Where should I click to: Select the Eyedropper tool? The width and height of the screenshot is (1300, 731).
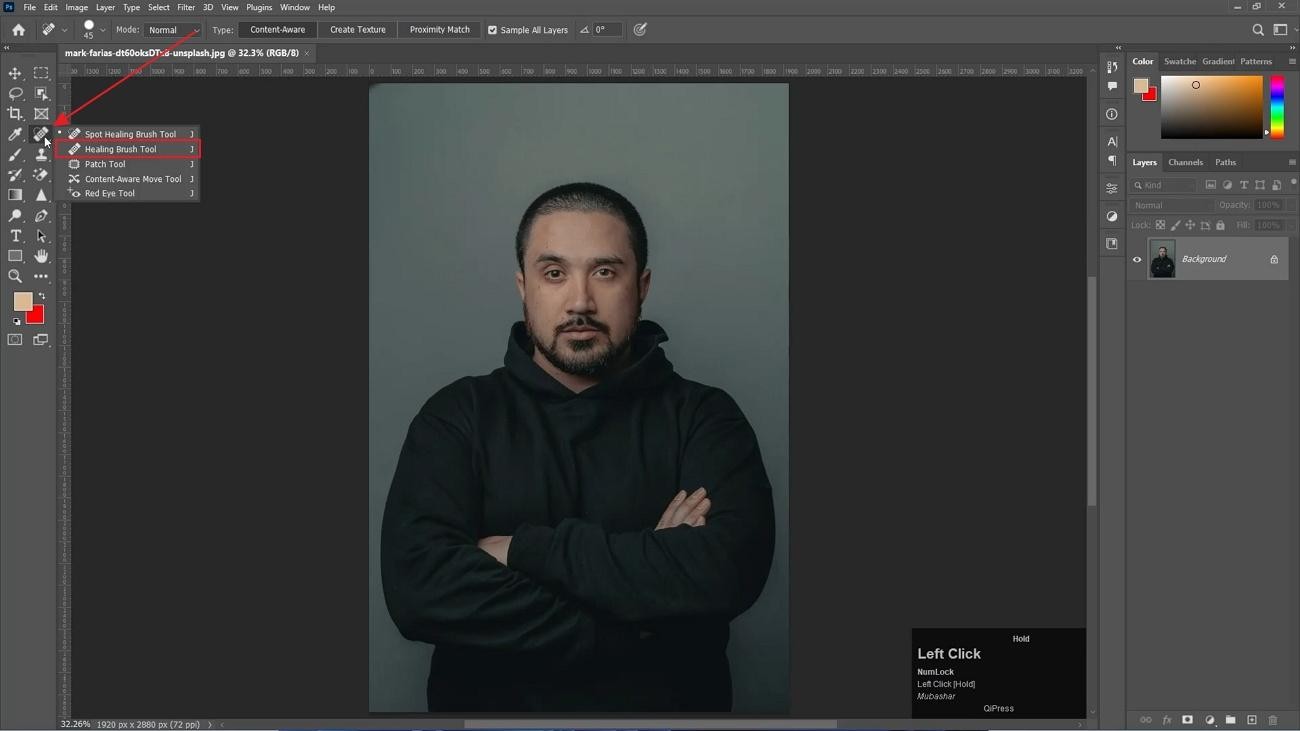15,134
